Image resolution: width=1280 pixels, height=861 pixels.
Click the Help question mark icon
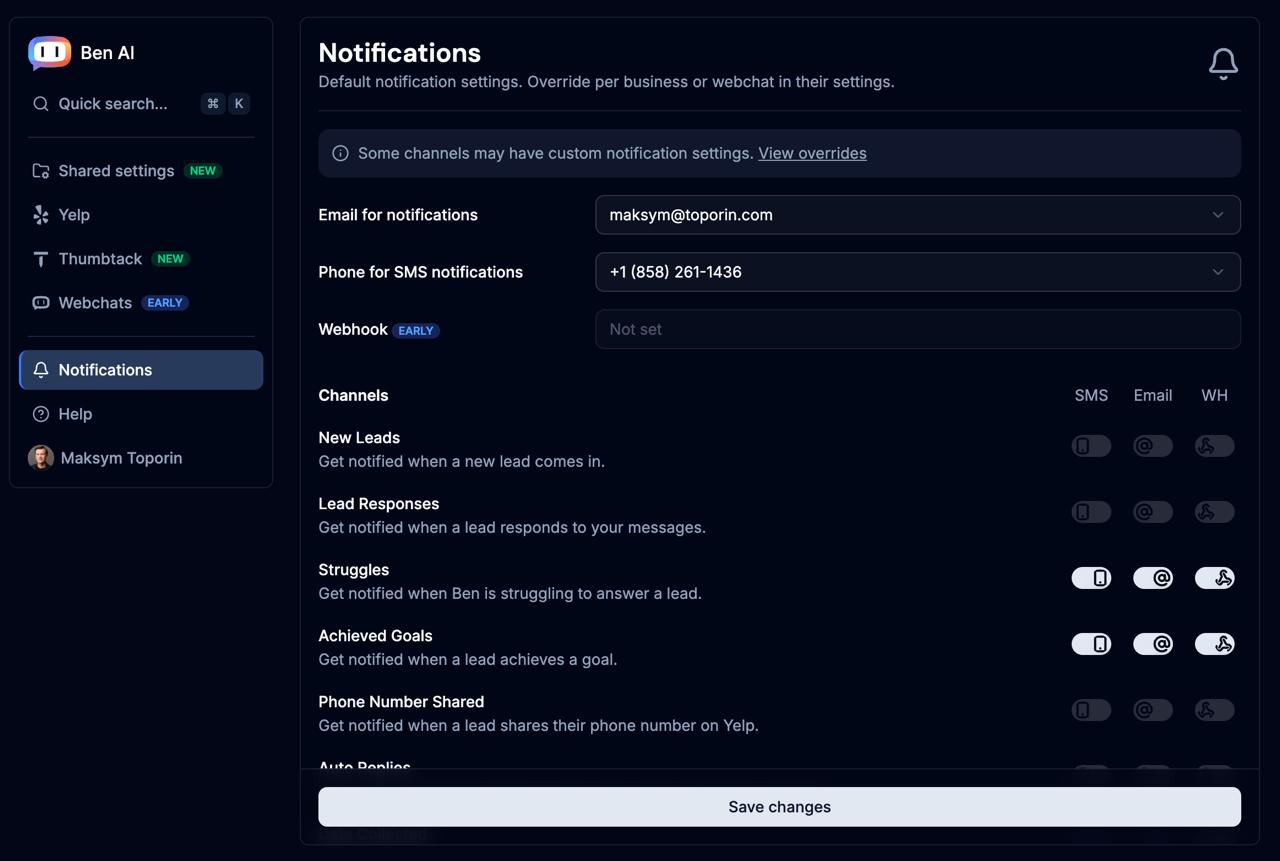41,414
